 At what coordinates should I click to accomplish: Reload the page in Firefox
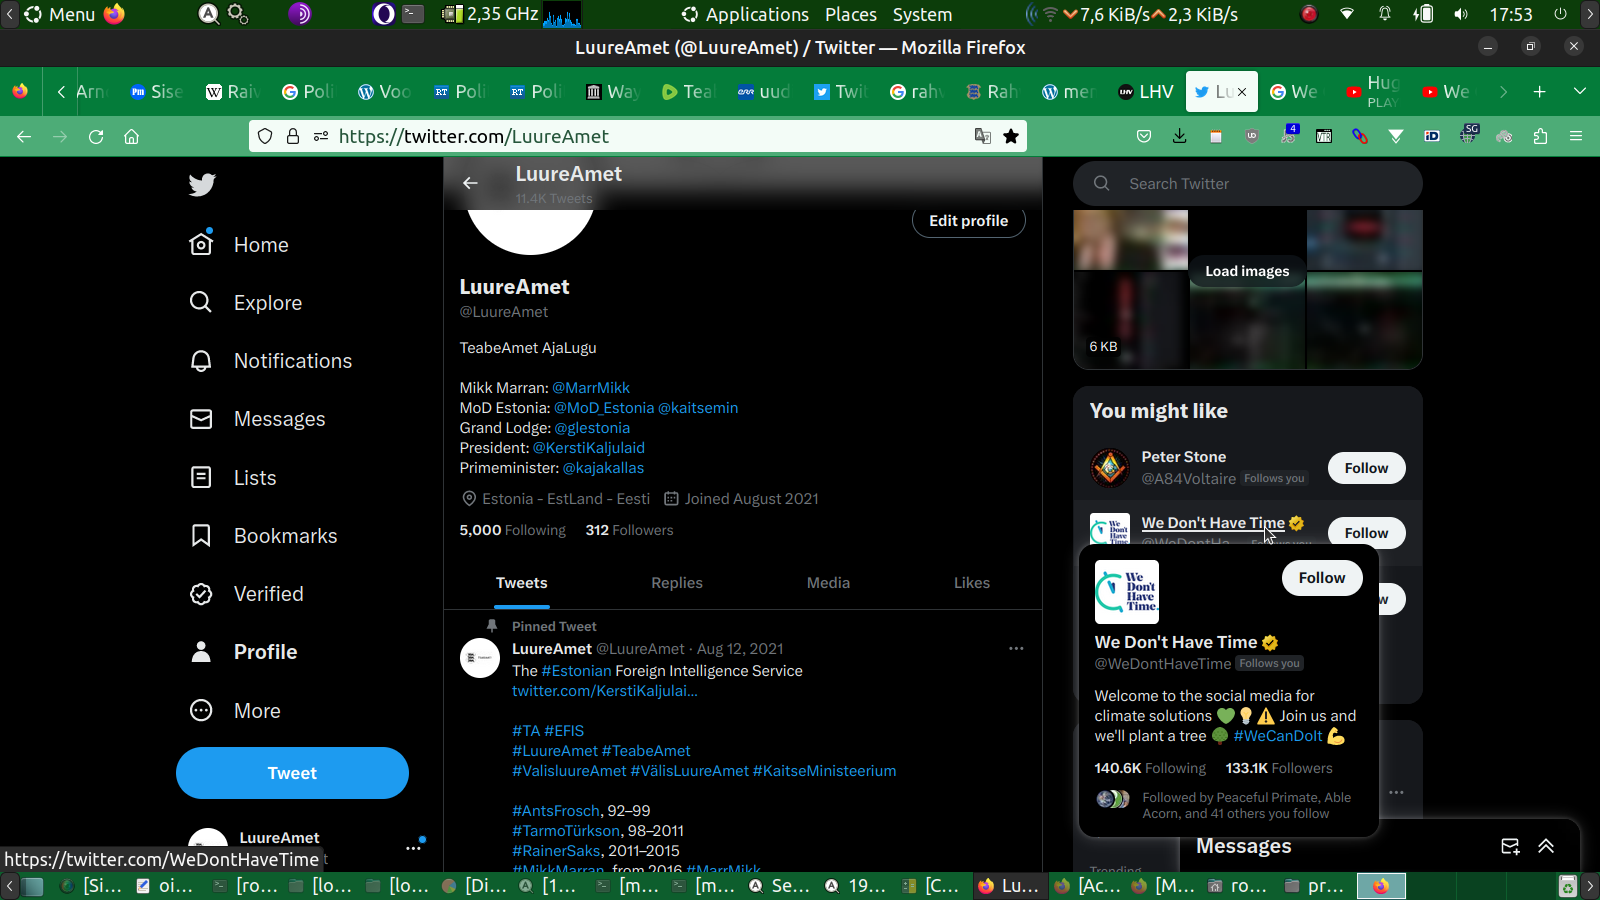pos(96,137)
